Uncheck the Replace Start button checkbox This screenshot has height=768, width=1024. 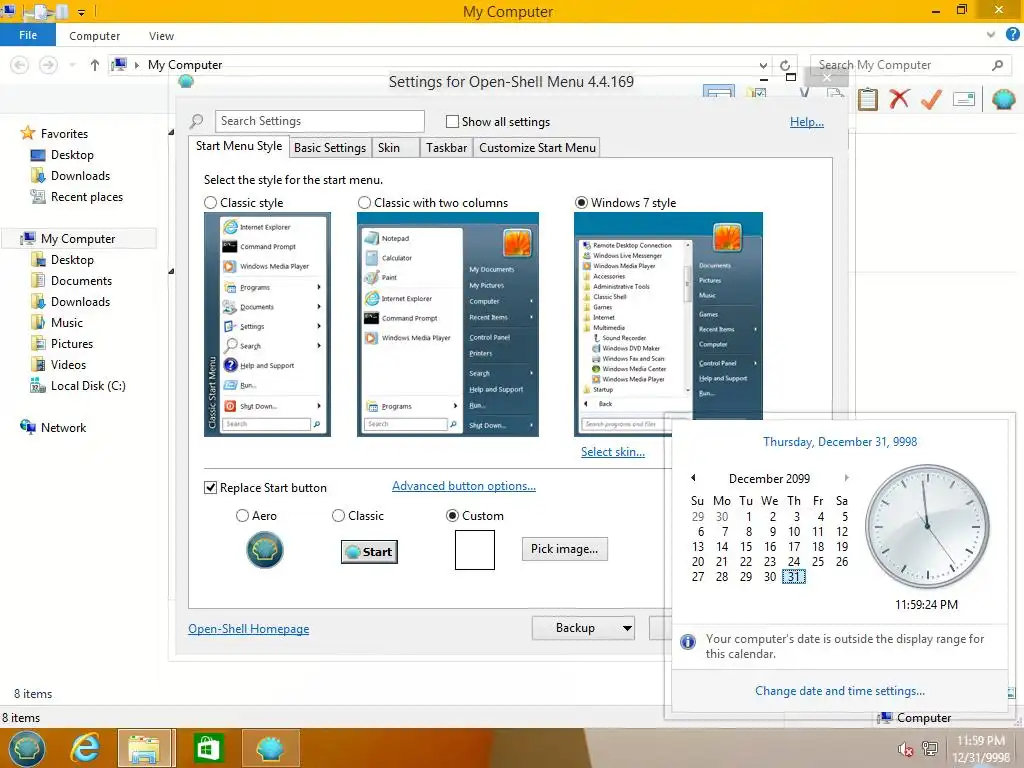210,487
